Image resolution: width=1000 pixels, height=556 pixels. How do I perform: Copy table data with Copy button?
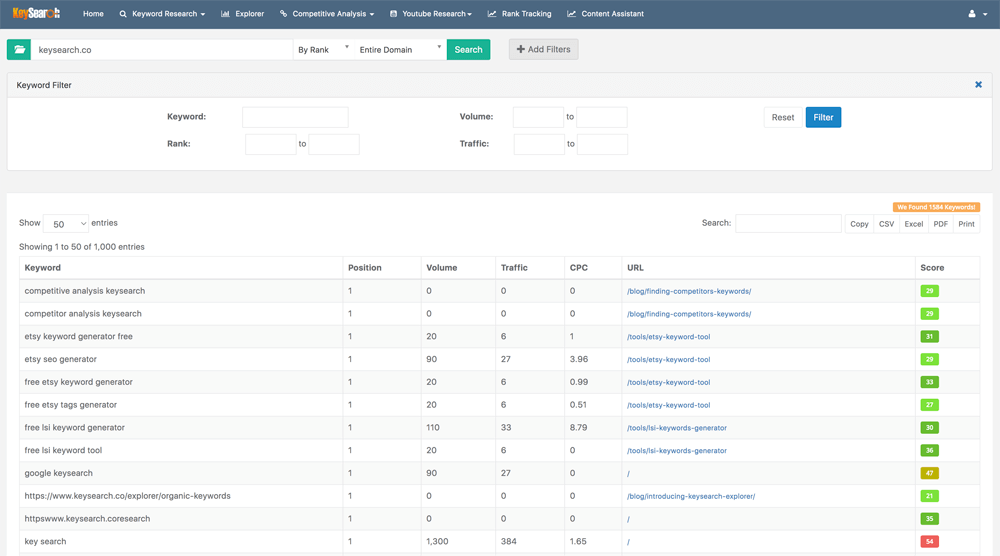[x=859, y=224]
